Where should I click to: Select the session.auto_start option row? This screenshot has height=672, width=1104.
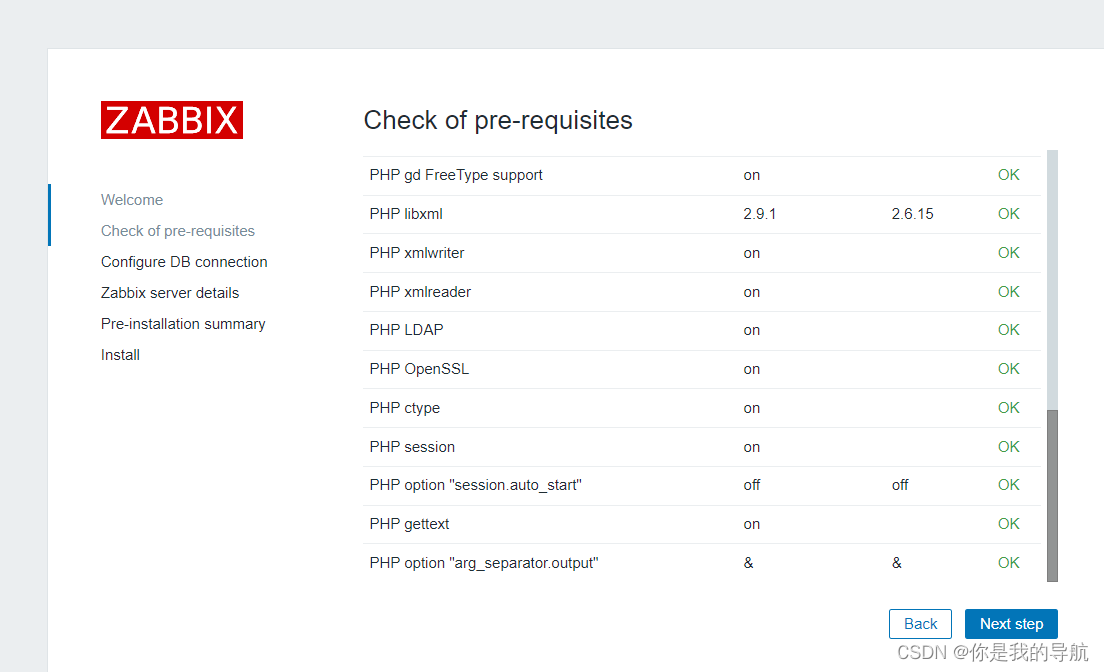tap(475, 485)
